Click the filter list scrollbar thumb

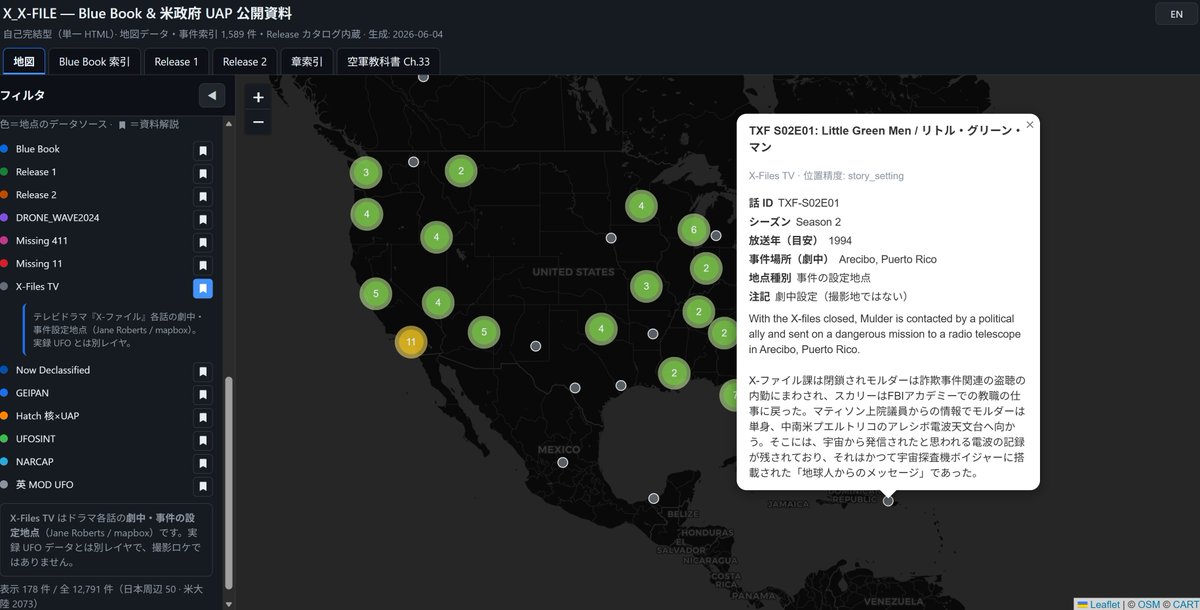click(229, 482)
